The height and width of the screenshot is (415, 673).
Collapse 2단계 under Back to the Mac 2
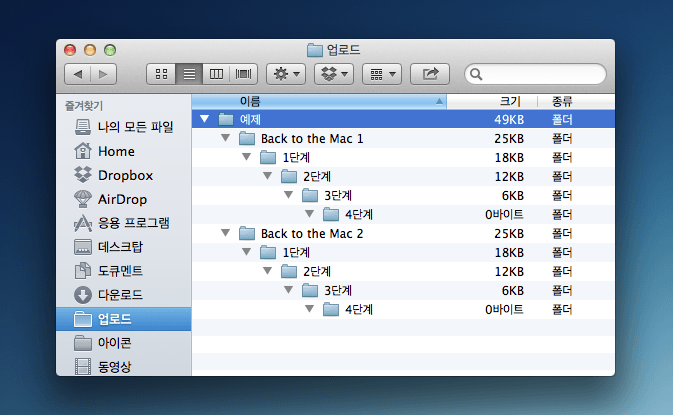pyautogui.click(x=268, y=271)
